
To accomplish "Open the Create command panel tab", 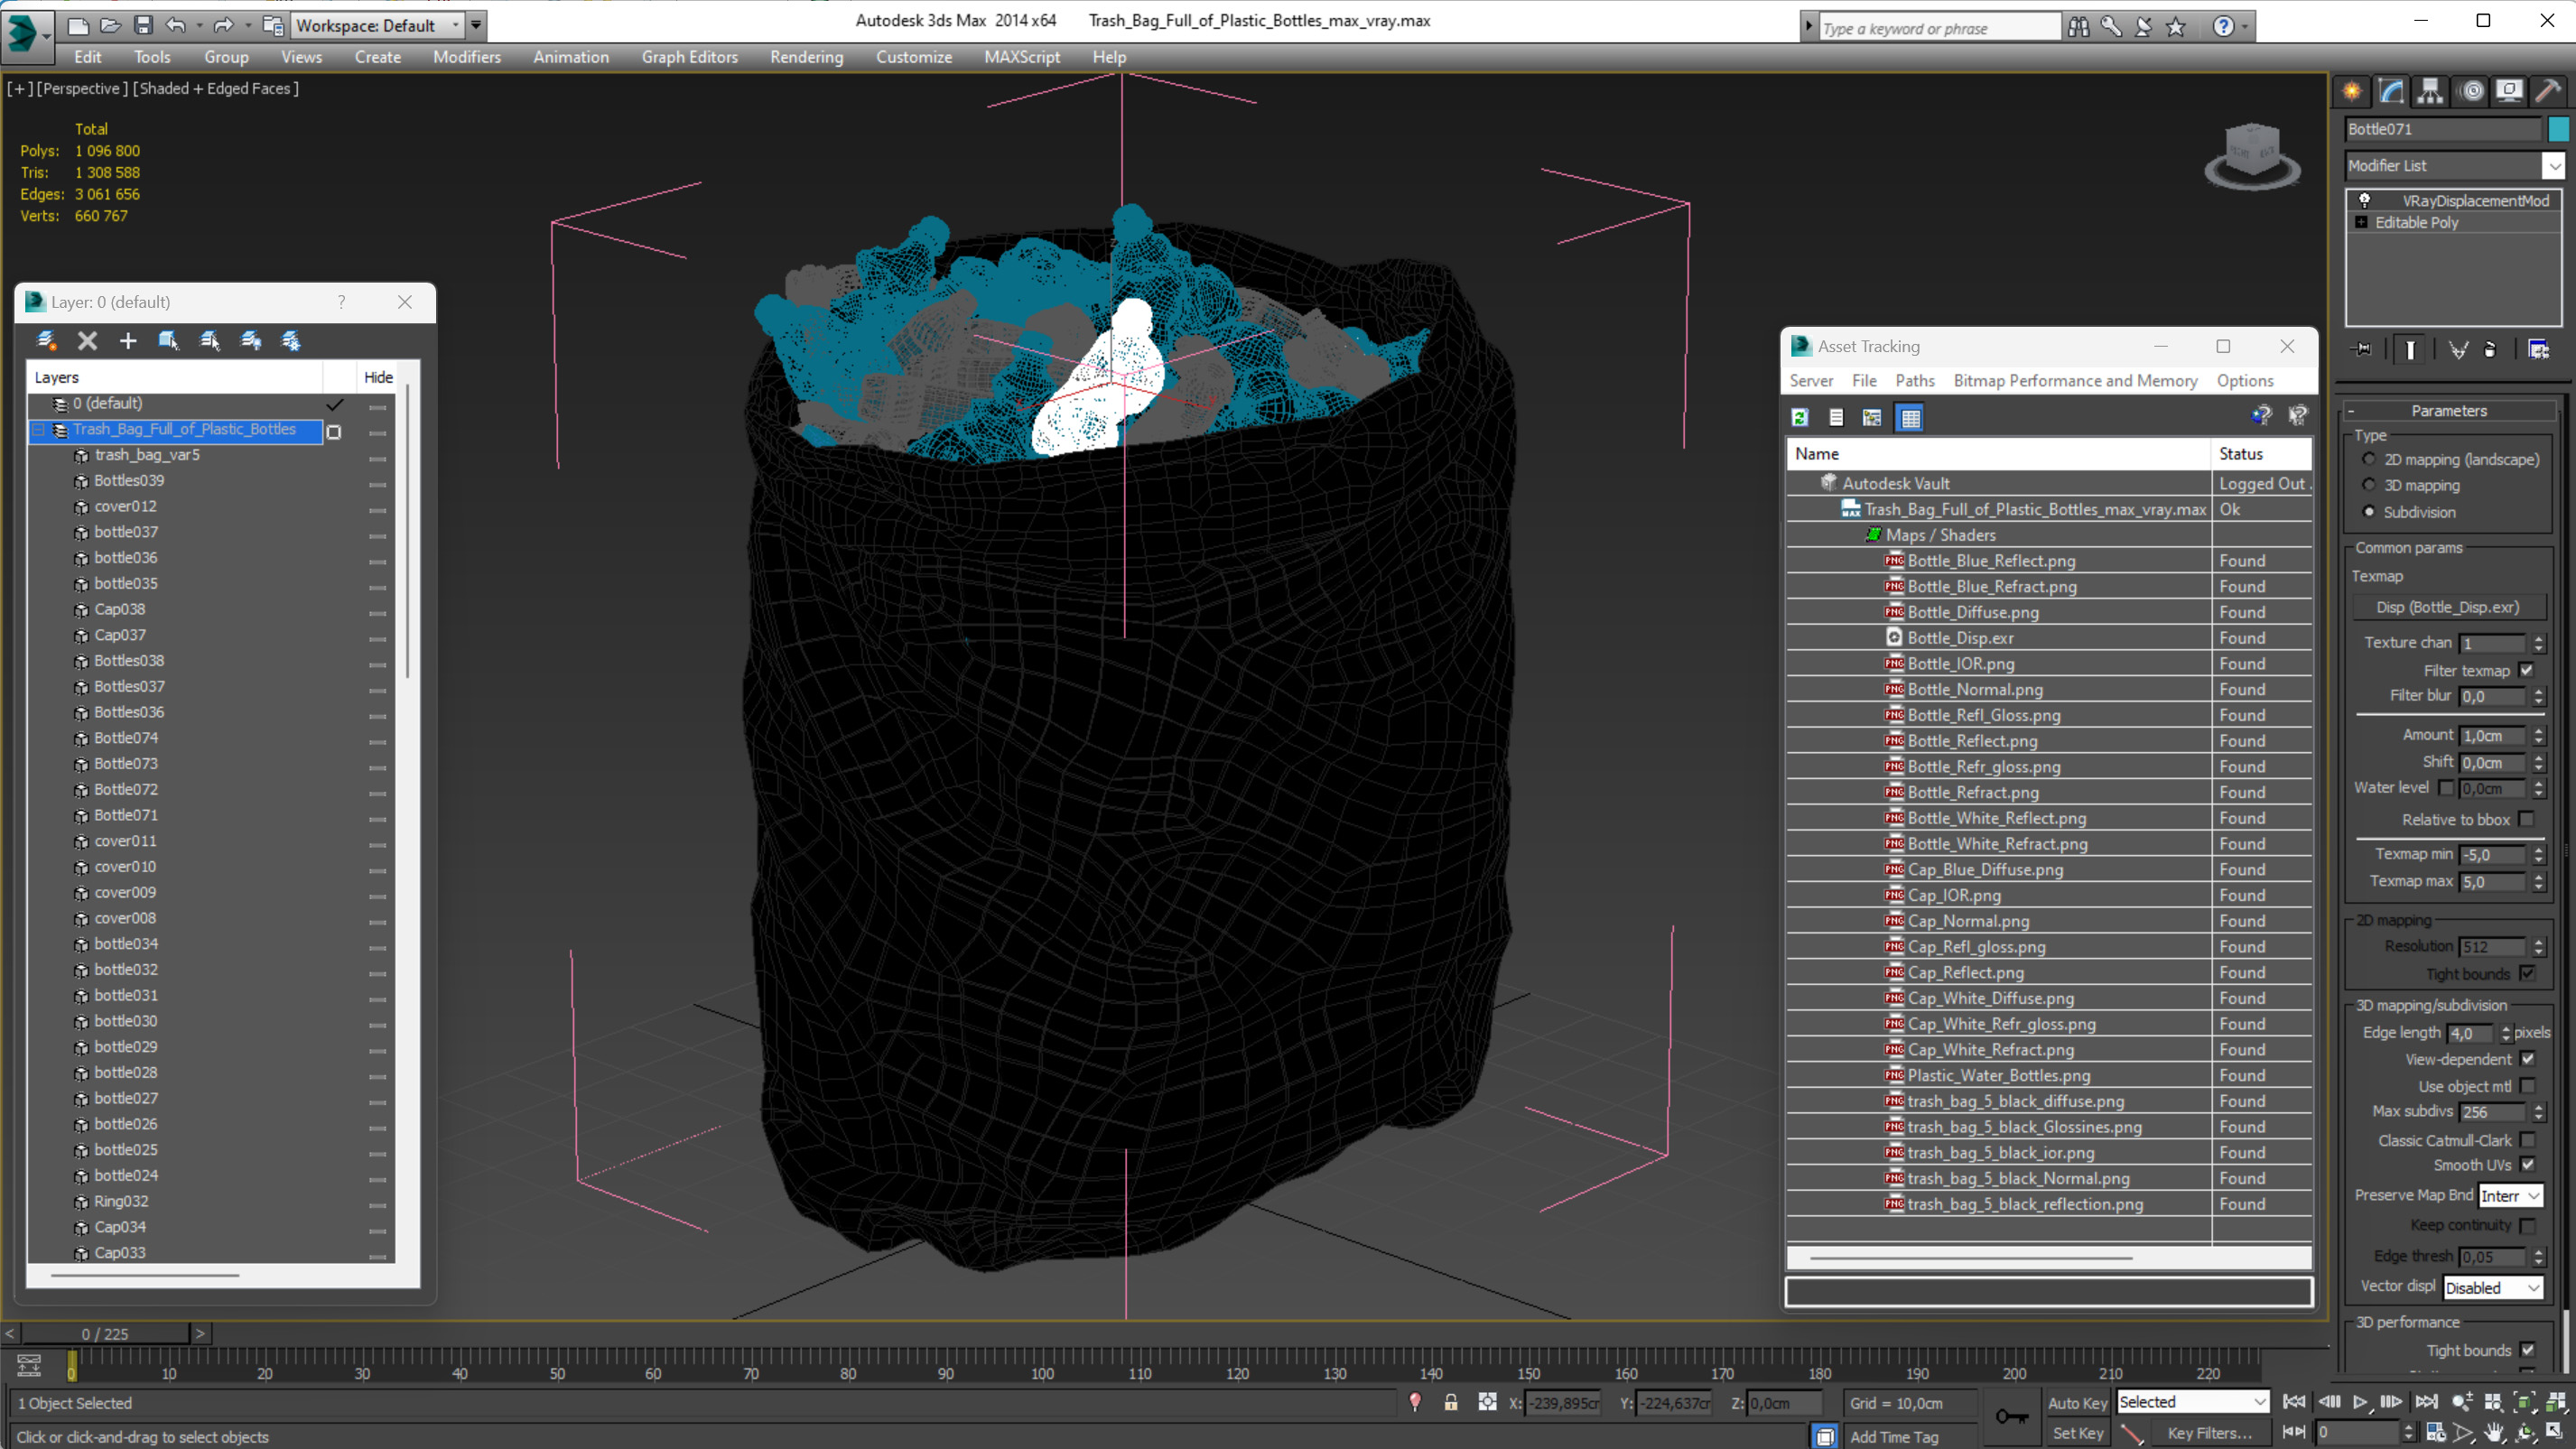I will [2352, 91].
